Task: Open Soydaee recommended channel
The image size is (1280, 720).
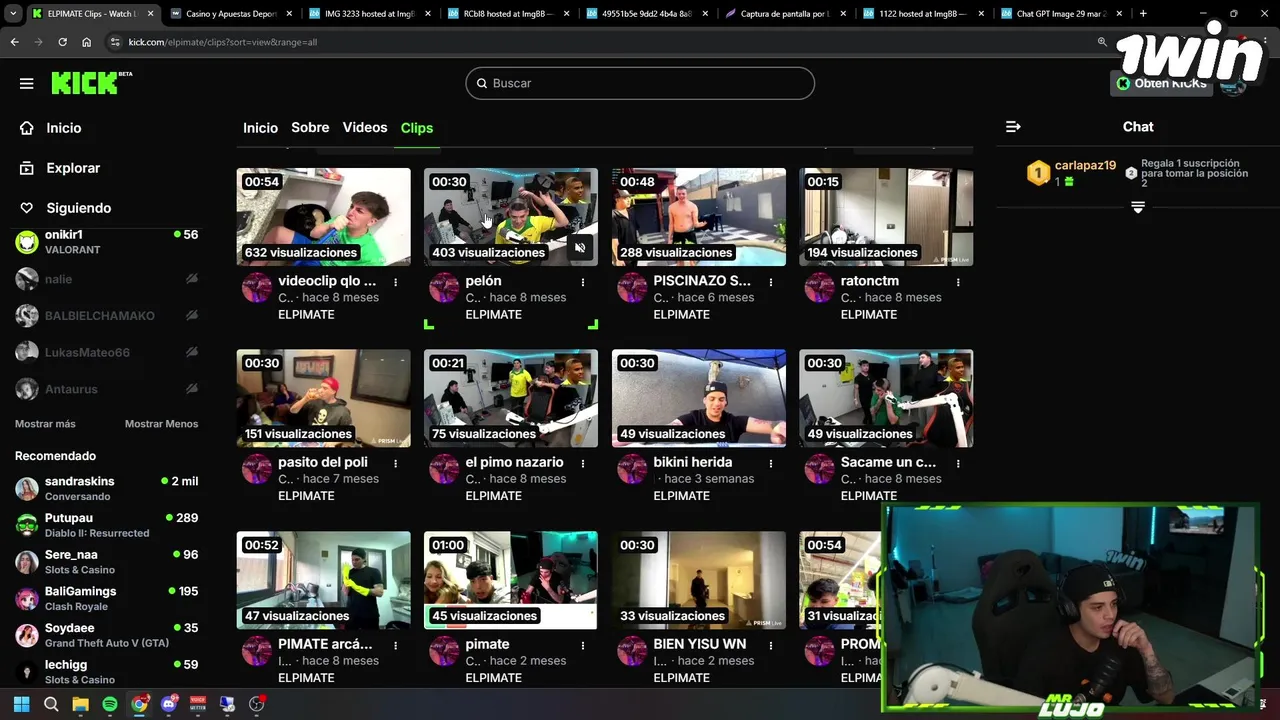Action: point(106,635)
